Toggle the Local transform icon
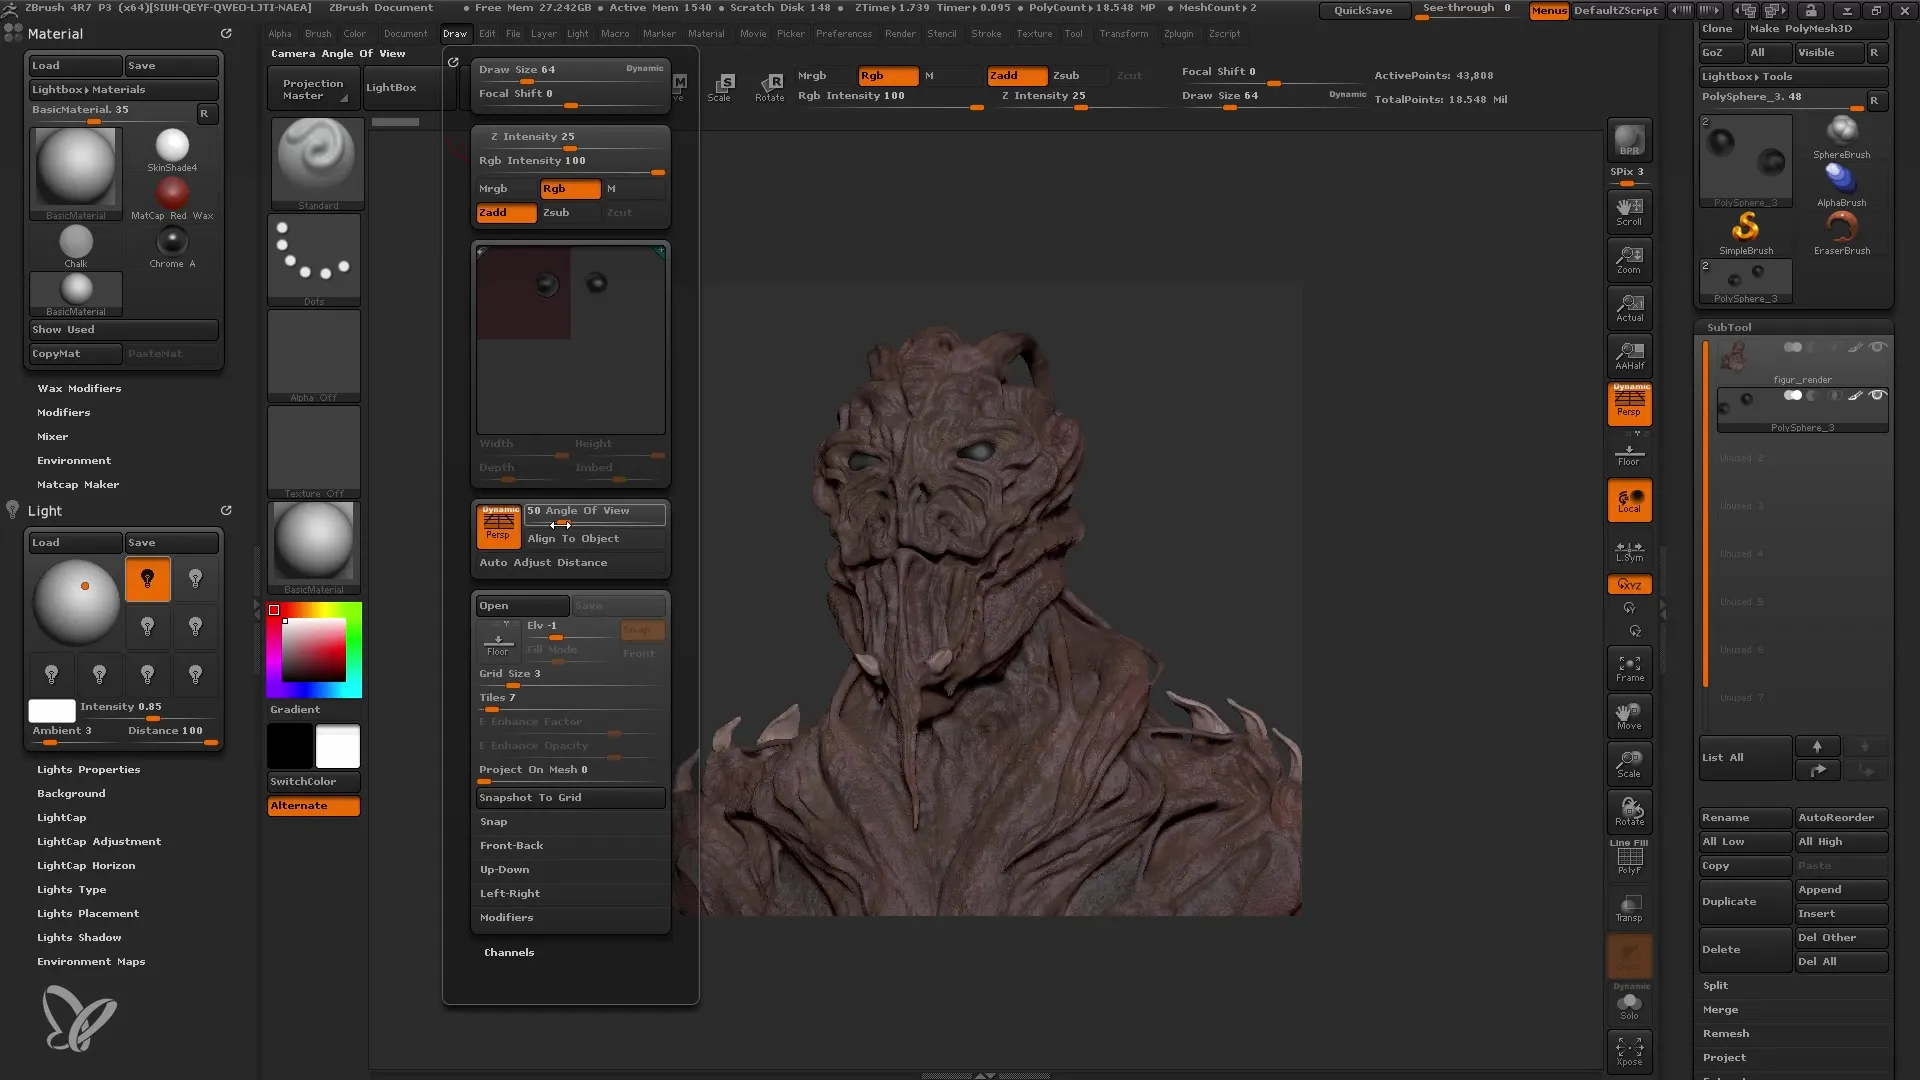1920x1080 pixels. coord(1629,501)
